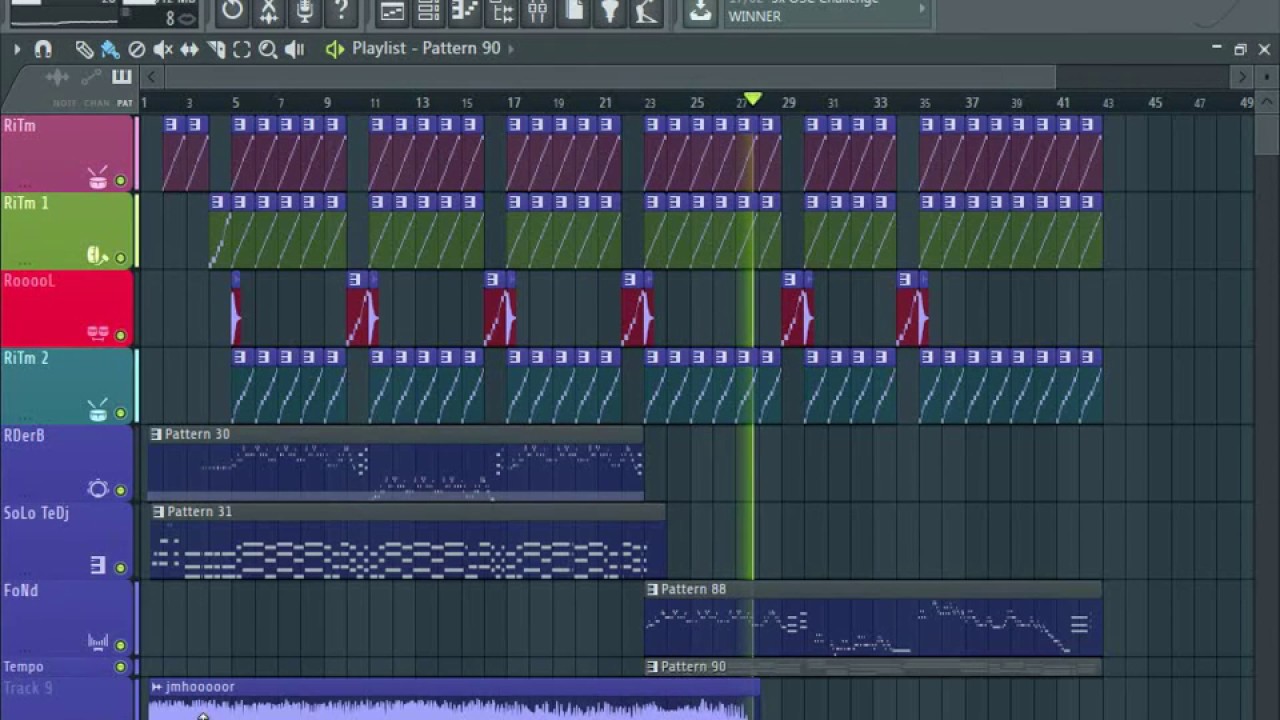Switch clip focus to automation clips
This screenshot has height=720, width=1280.
coord(90,77)
